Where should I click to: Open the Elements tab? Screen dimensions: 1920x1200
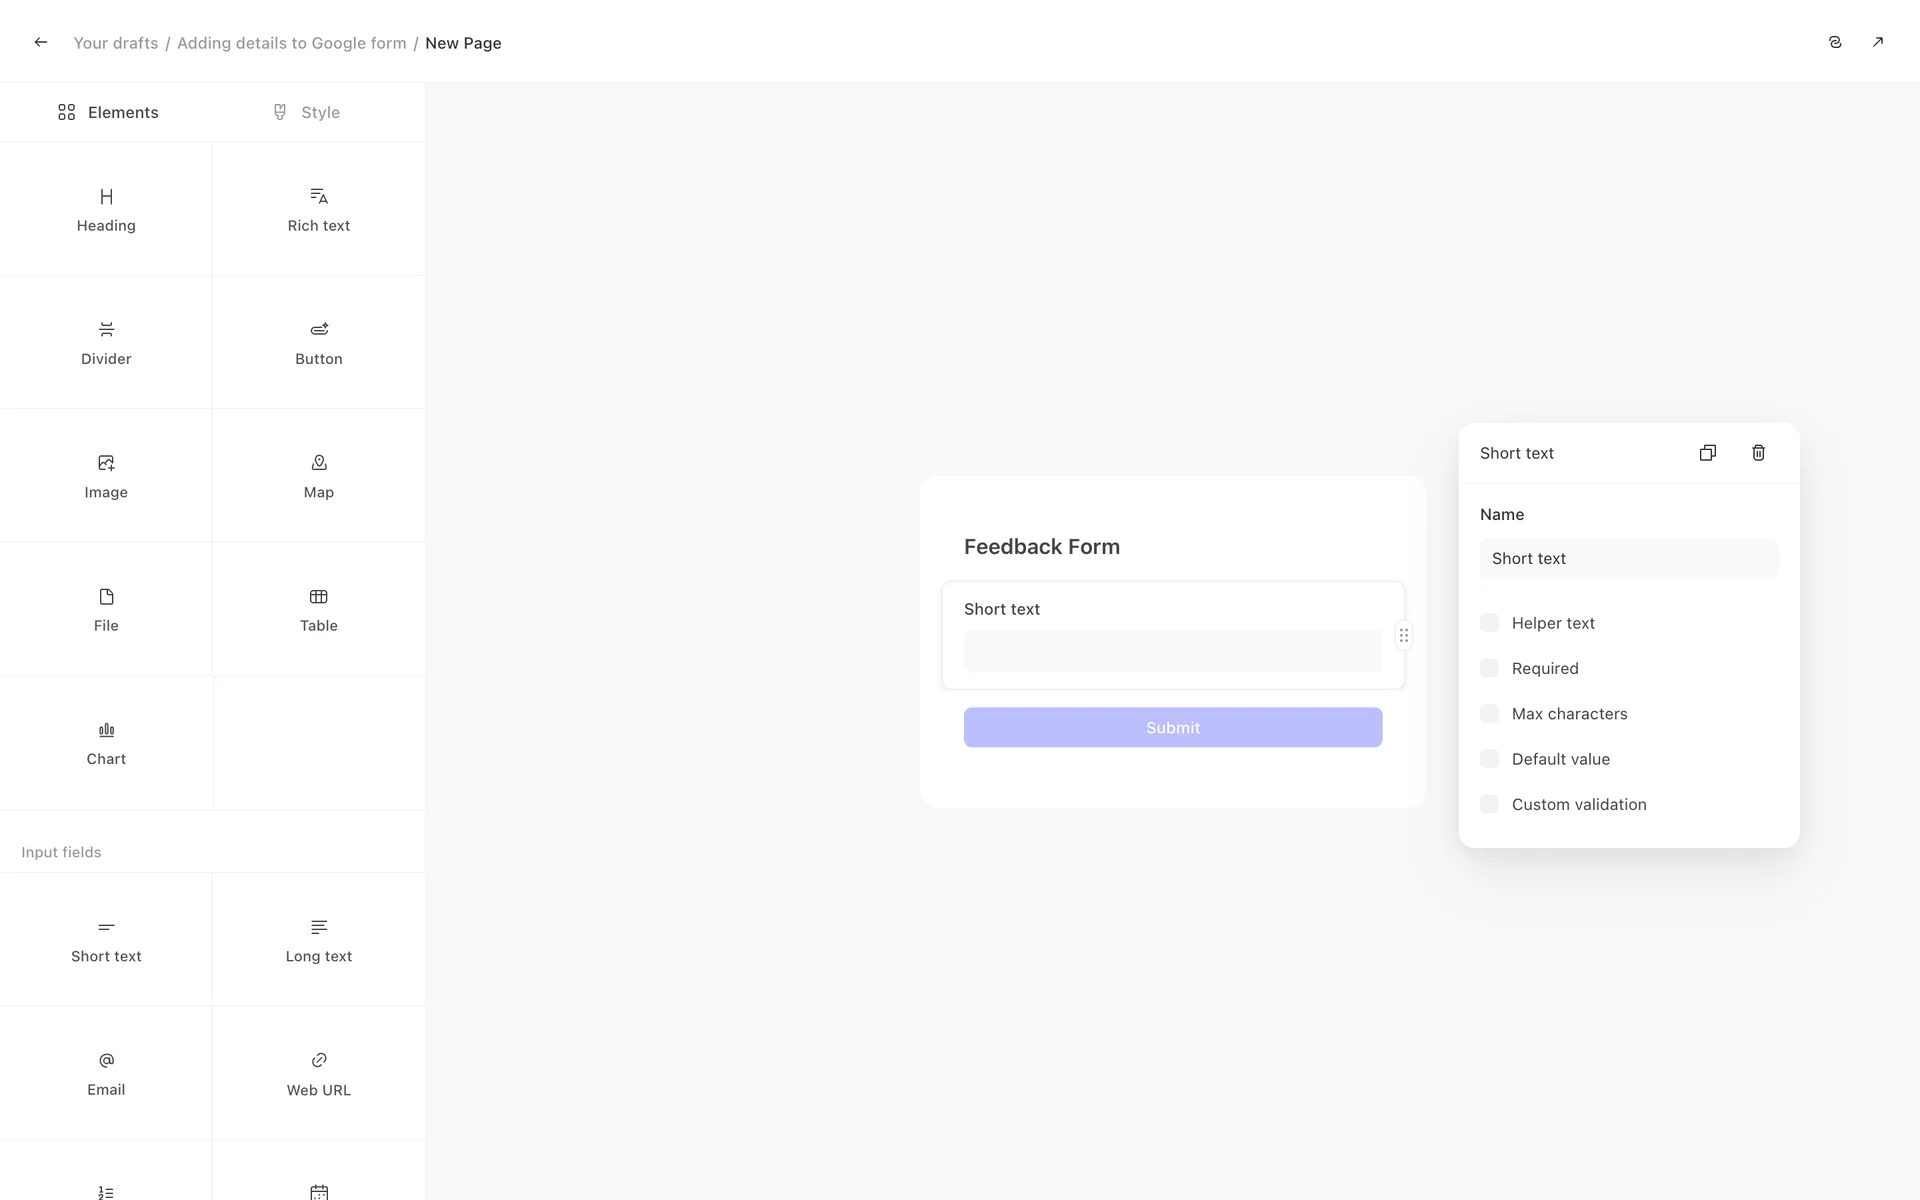(x=108, y=112)
